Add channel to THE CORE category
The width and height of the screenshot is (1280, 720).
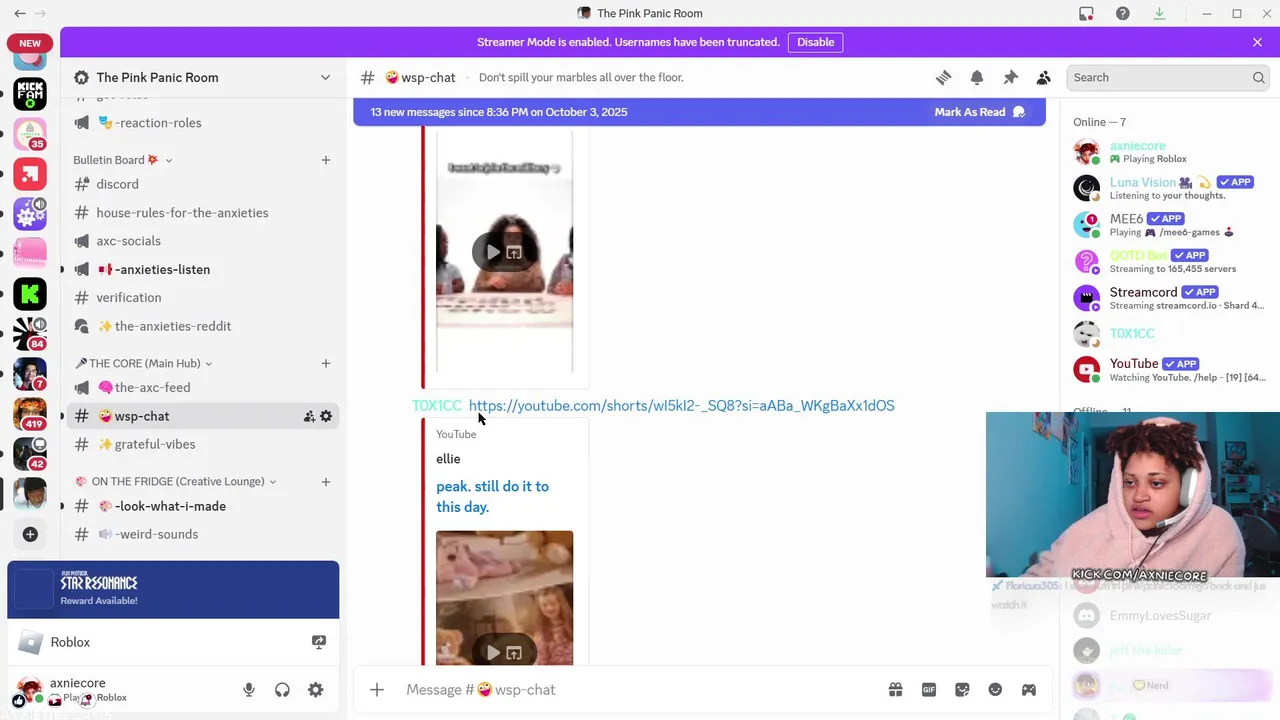[x=325, y=363]
